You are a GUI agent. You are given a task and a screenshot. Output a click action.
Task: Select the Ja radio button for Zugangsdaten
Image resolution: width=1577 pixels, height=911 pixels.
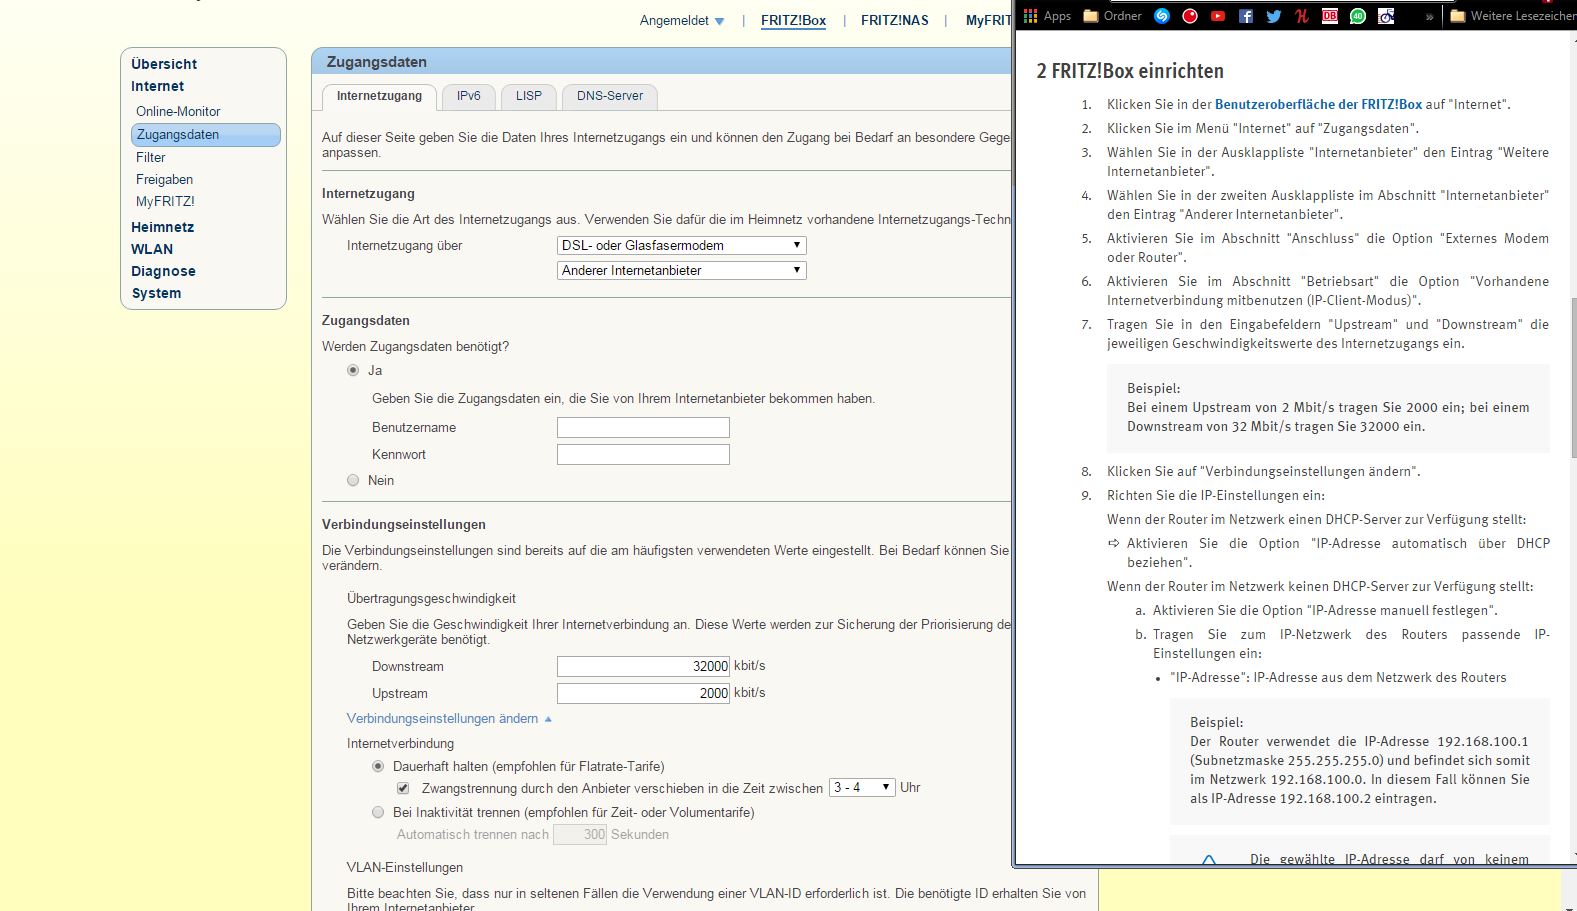(x=353, y=370)
